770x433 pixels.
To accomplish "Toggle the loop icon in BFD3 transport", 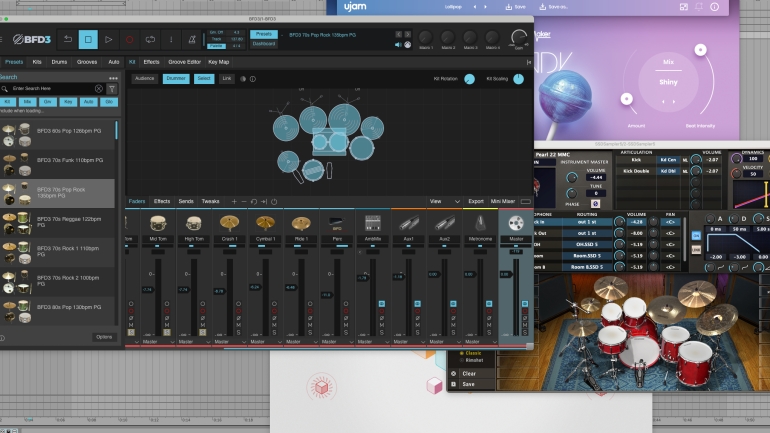I will click(150, 40).
